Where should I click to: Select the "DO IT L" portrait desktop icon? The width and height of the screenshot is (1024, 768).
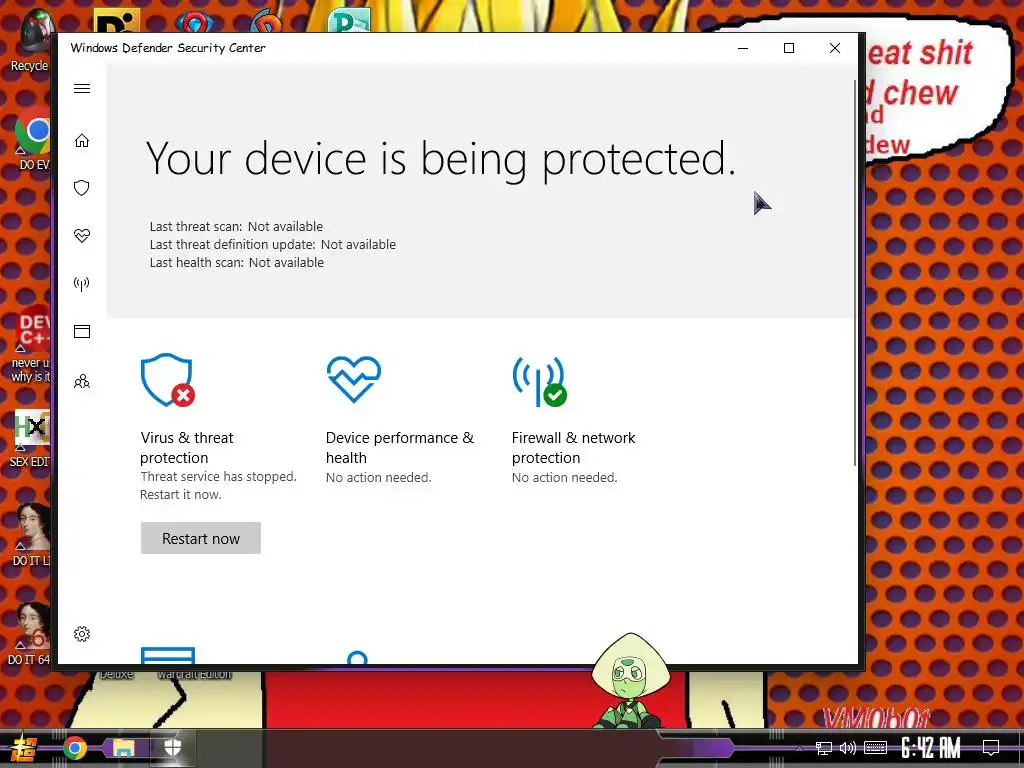click(31, 534)
